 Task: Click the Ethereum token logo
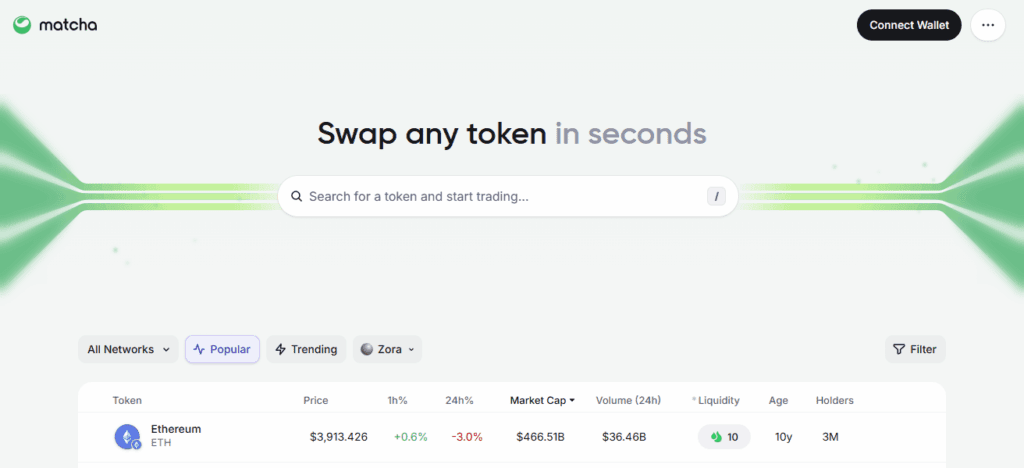tap(126, 436)
